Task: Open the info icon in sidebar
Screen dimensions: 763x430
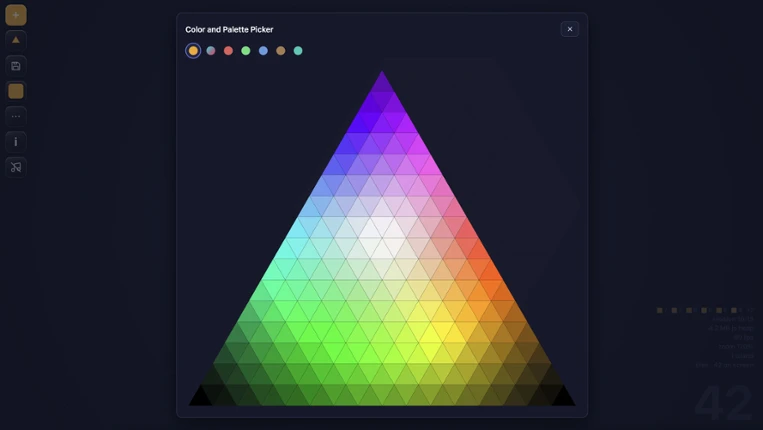Action: (16, 142)
